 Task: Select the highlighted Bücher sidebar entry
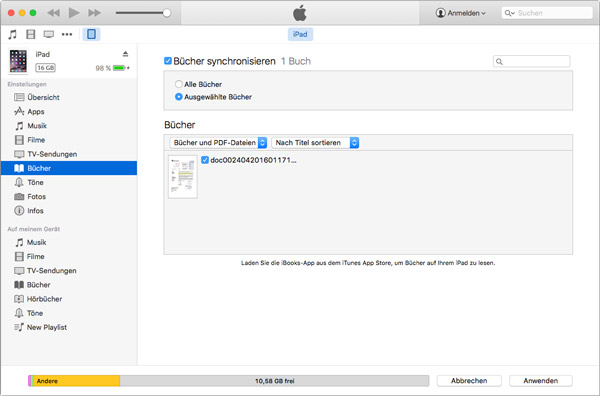69,168
